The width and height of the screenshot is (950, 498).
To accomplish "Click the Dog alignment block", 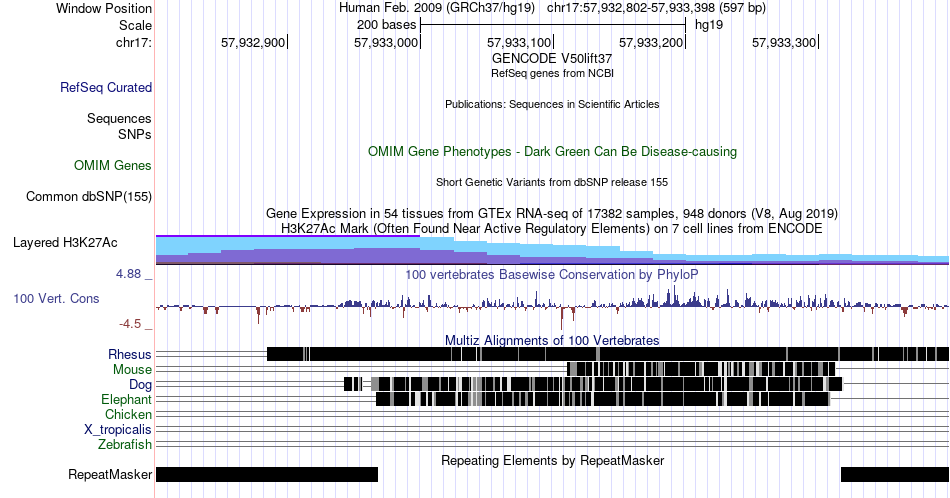I will pyautogui.click(x=593, y=384).
